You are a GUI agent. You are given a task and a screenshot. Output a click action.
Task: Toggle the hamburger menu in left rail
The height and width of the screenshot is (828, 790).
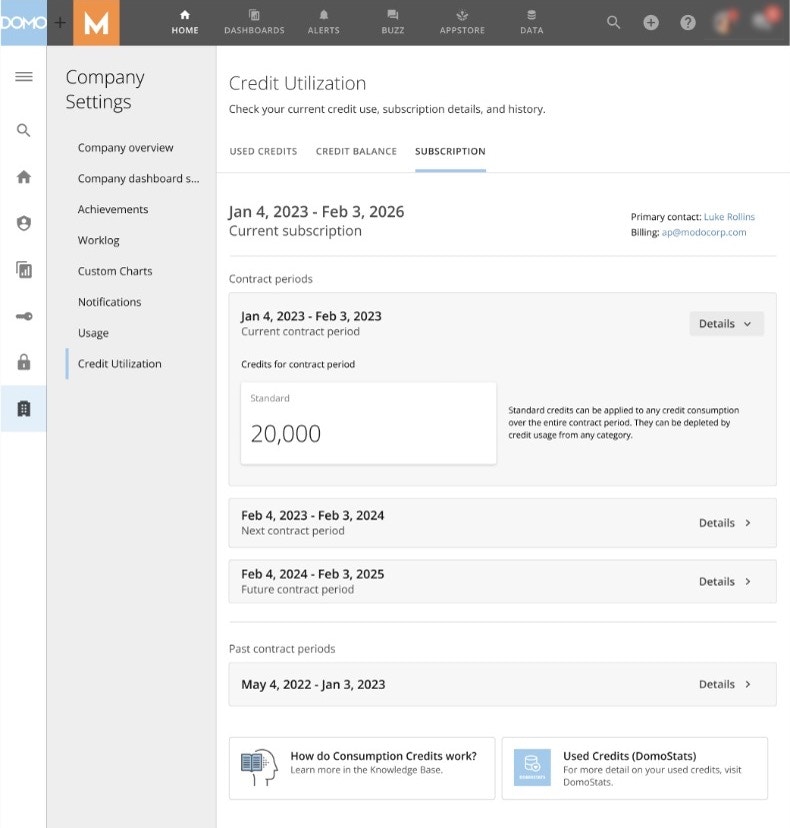coord(24,77)
